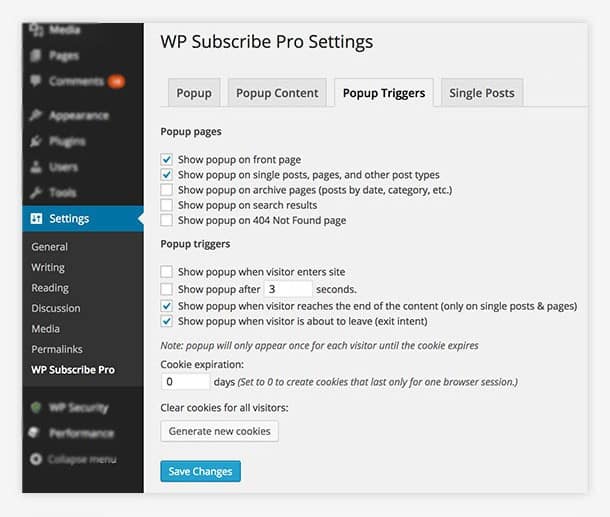Click the WP Security shield icon
Image resolution: width=610 pixels, height=517 pixels.
click(x=36, y=408)
